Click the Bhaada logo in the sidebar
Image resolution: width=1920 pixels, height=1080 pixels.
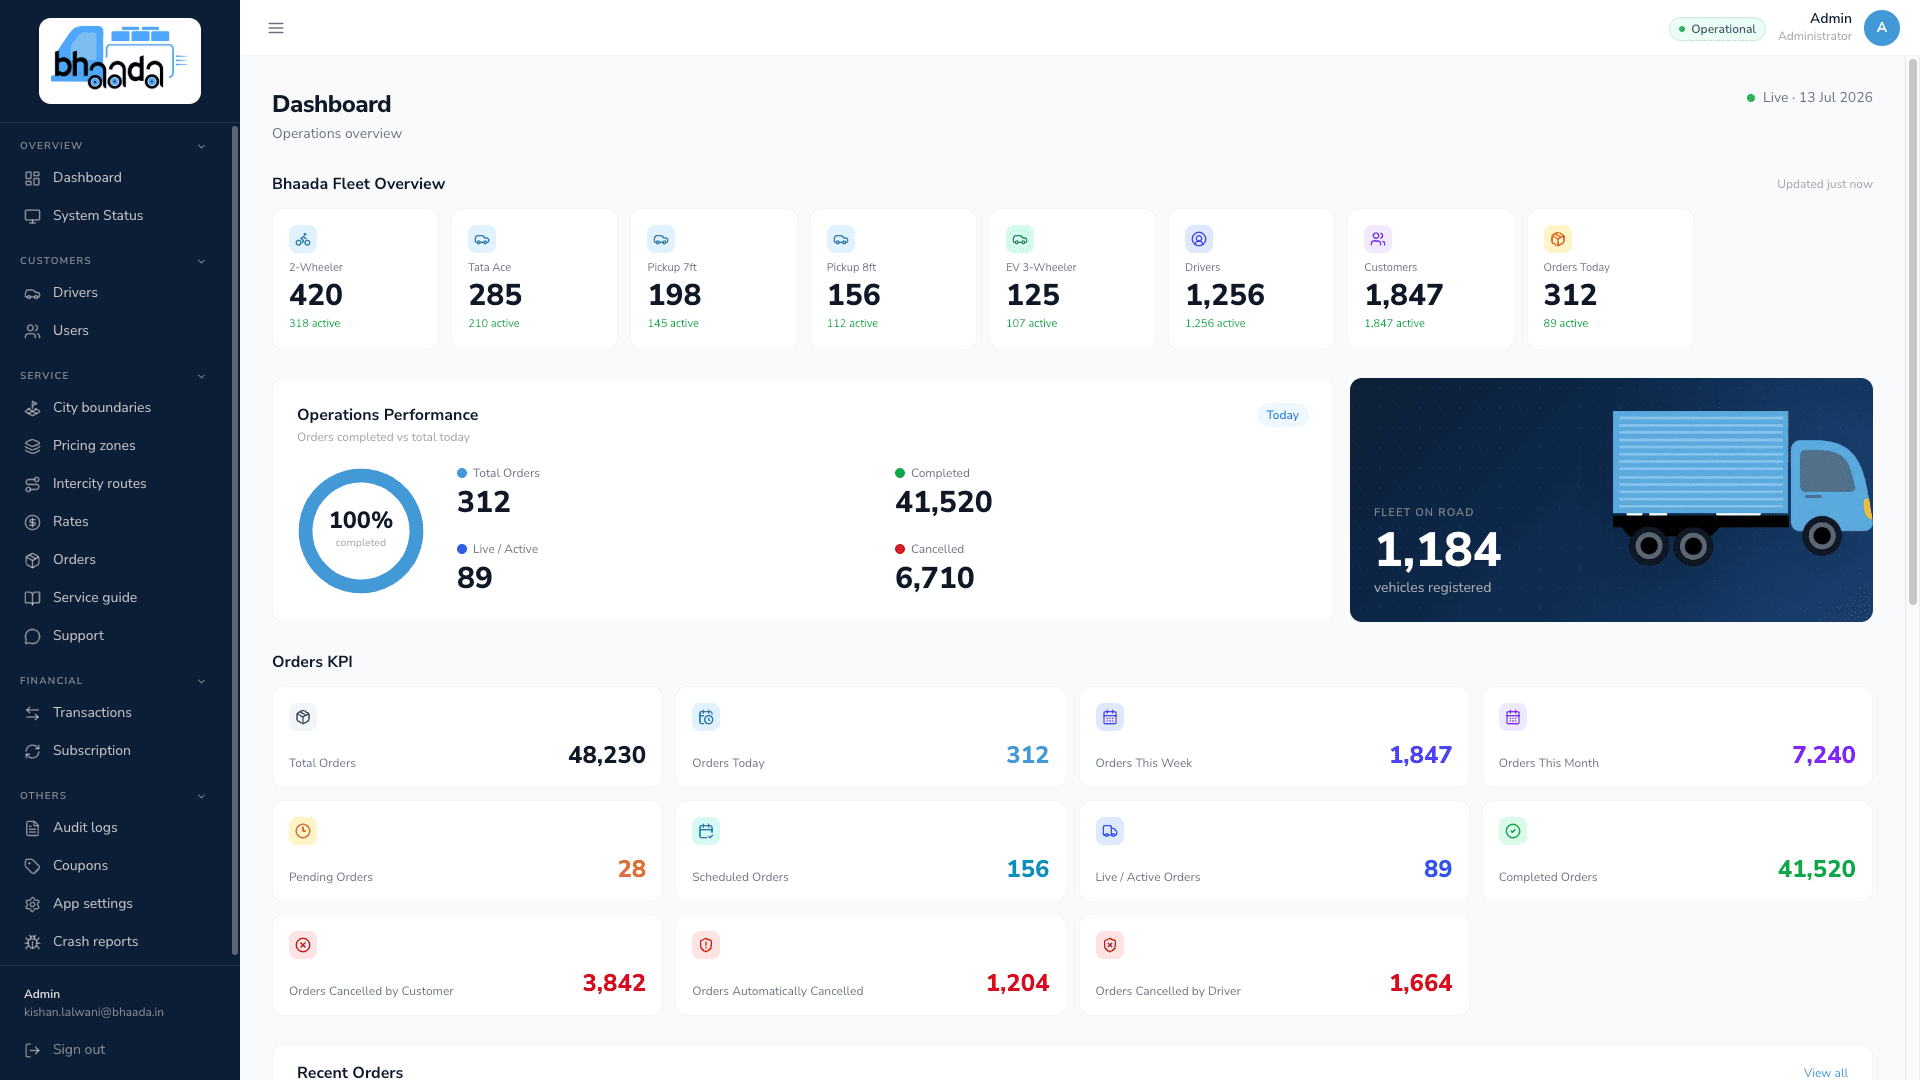120,61
